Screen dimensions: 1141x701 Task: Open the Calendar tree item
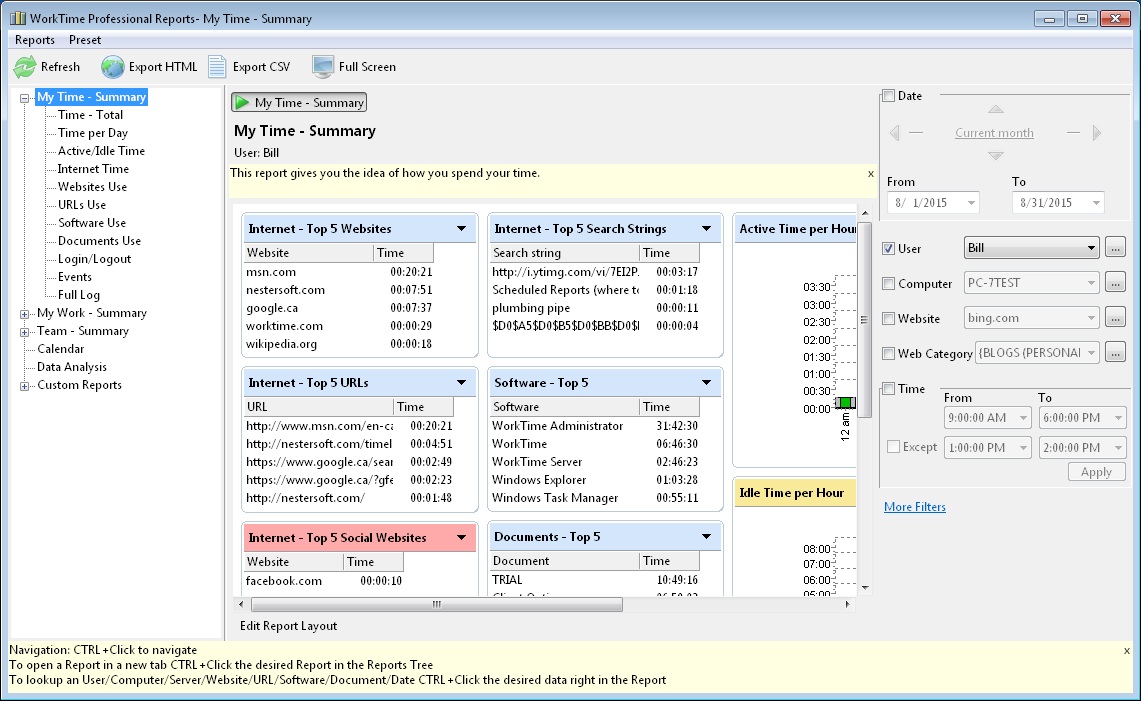click(x=60, y=349)
